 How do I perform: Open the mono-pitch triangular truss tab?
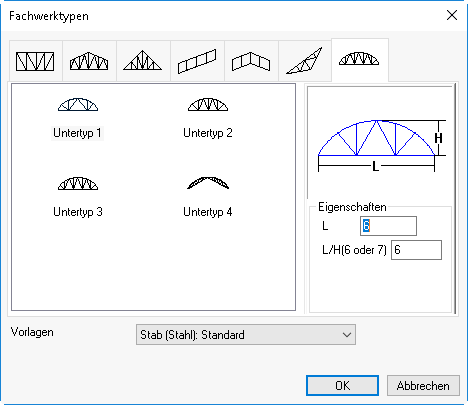[305, 61]
